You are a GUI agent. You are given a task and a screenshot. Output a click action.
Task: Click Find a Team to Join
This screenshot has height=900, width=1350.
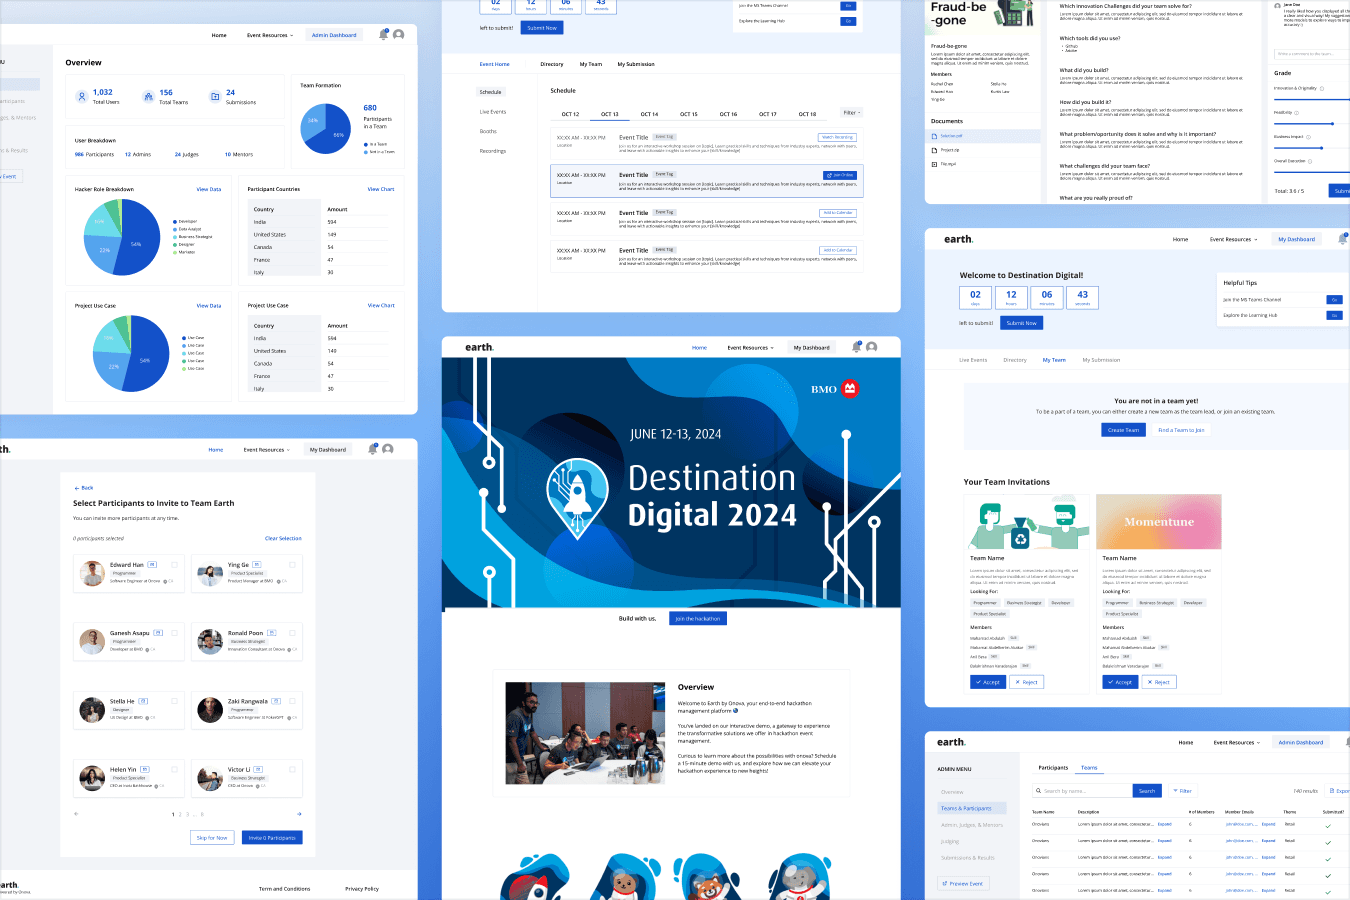1181,430
